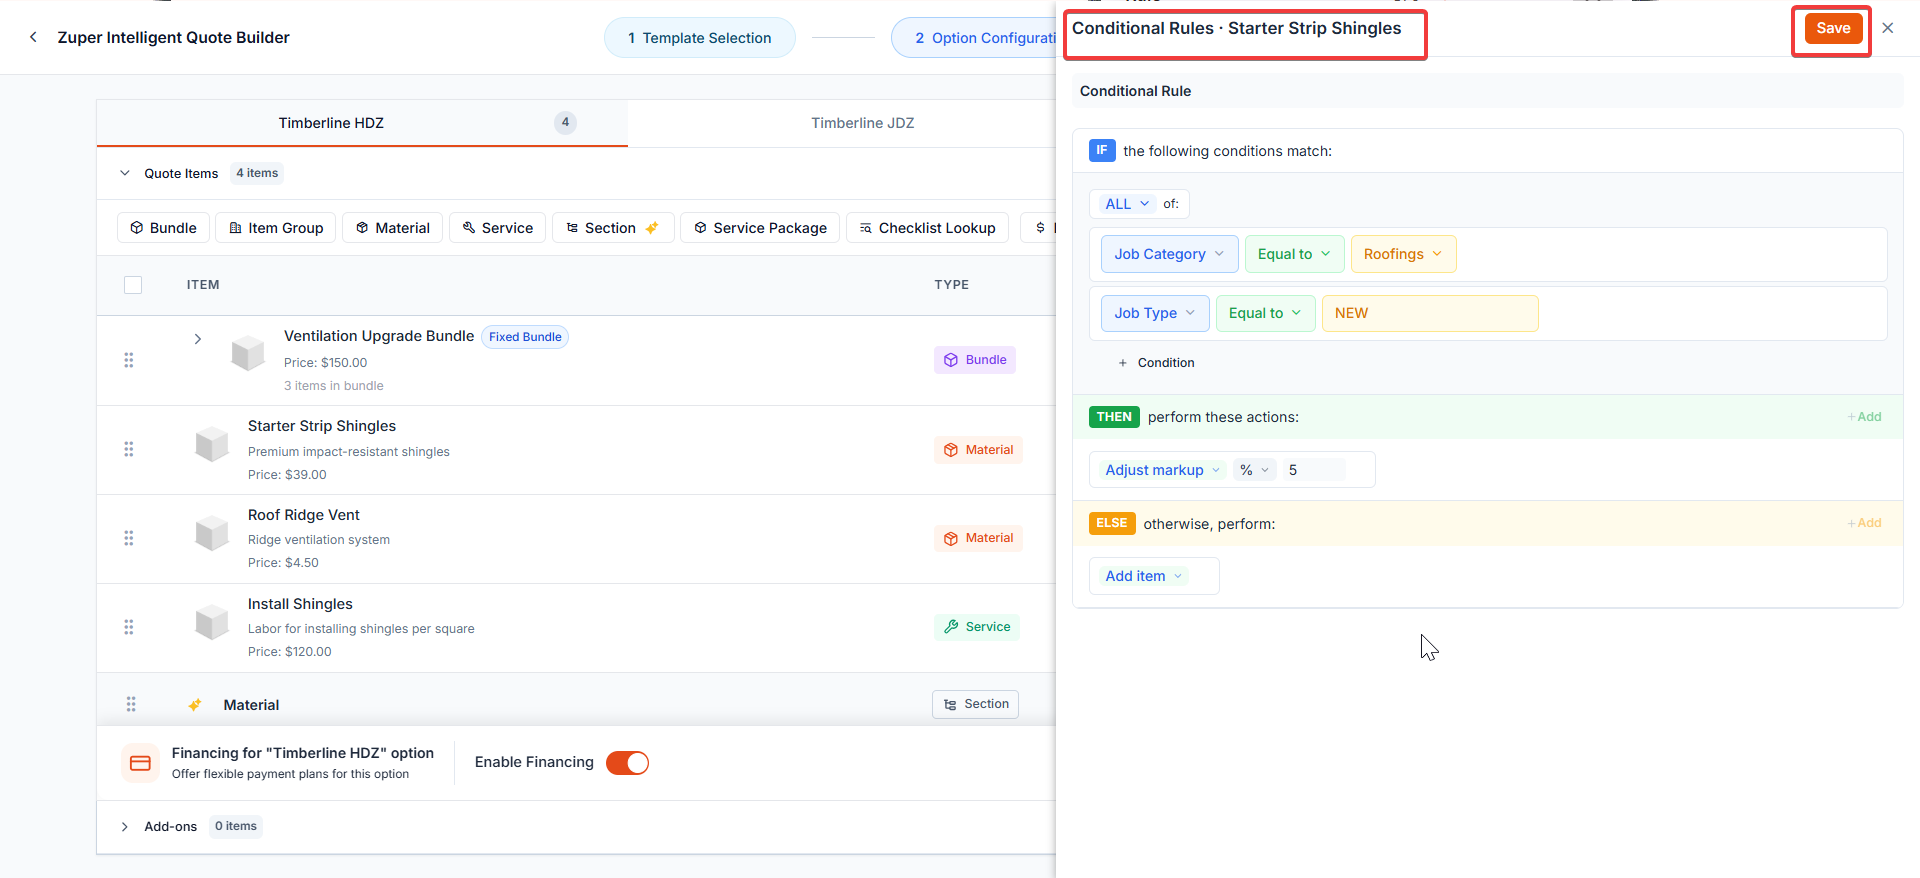The image size is (1920, 878).
Task: Open the Job Category field dropdown
Action: 1170,254
